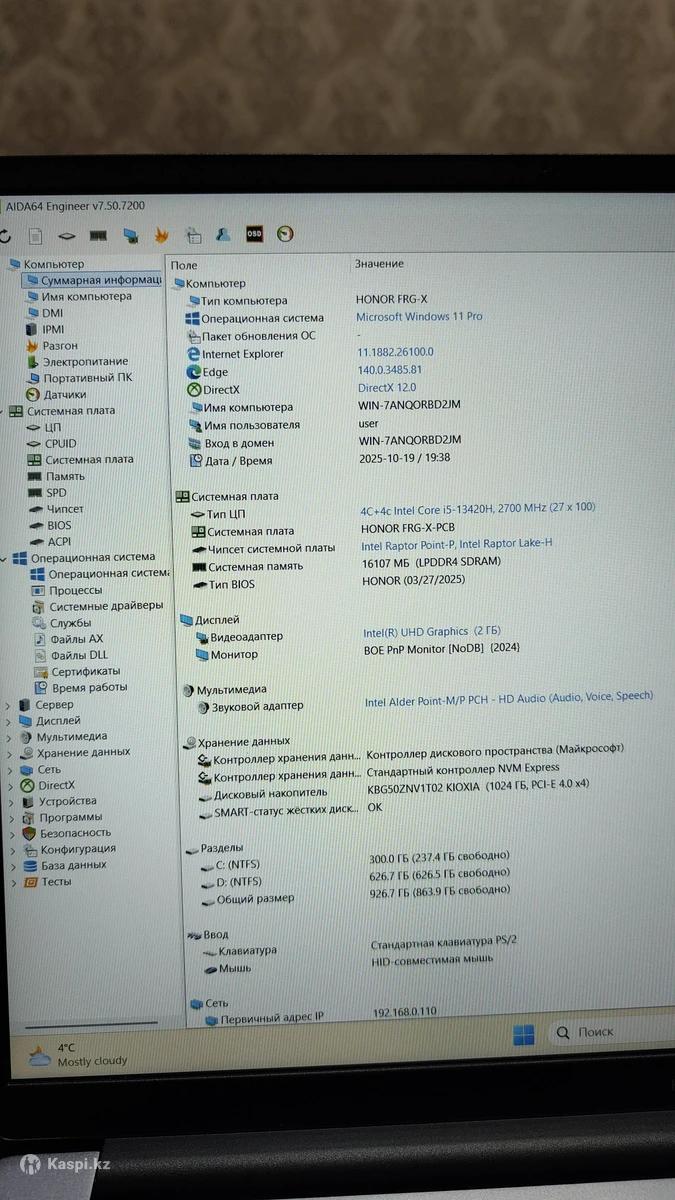Select CPUID under Системная плата
Image resolution: width=675 pixels, height=1200 pixels.
coord(60,443)
